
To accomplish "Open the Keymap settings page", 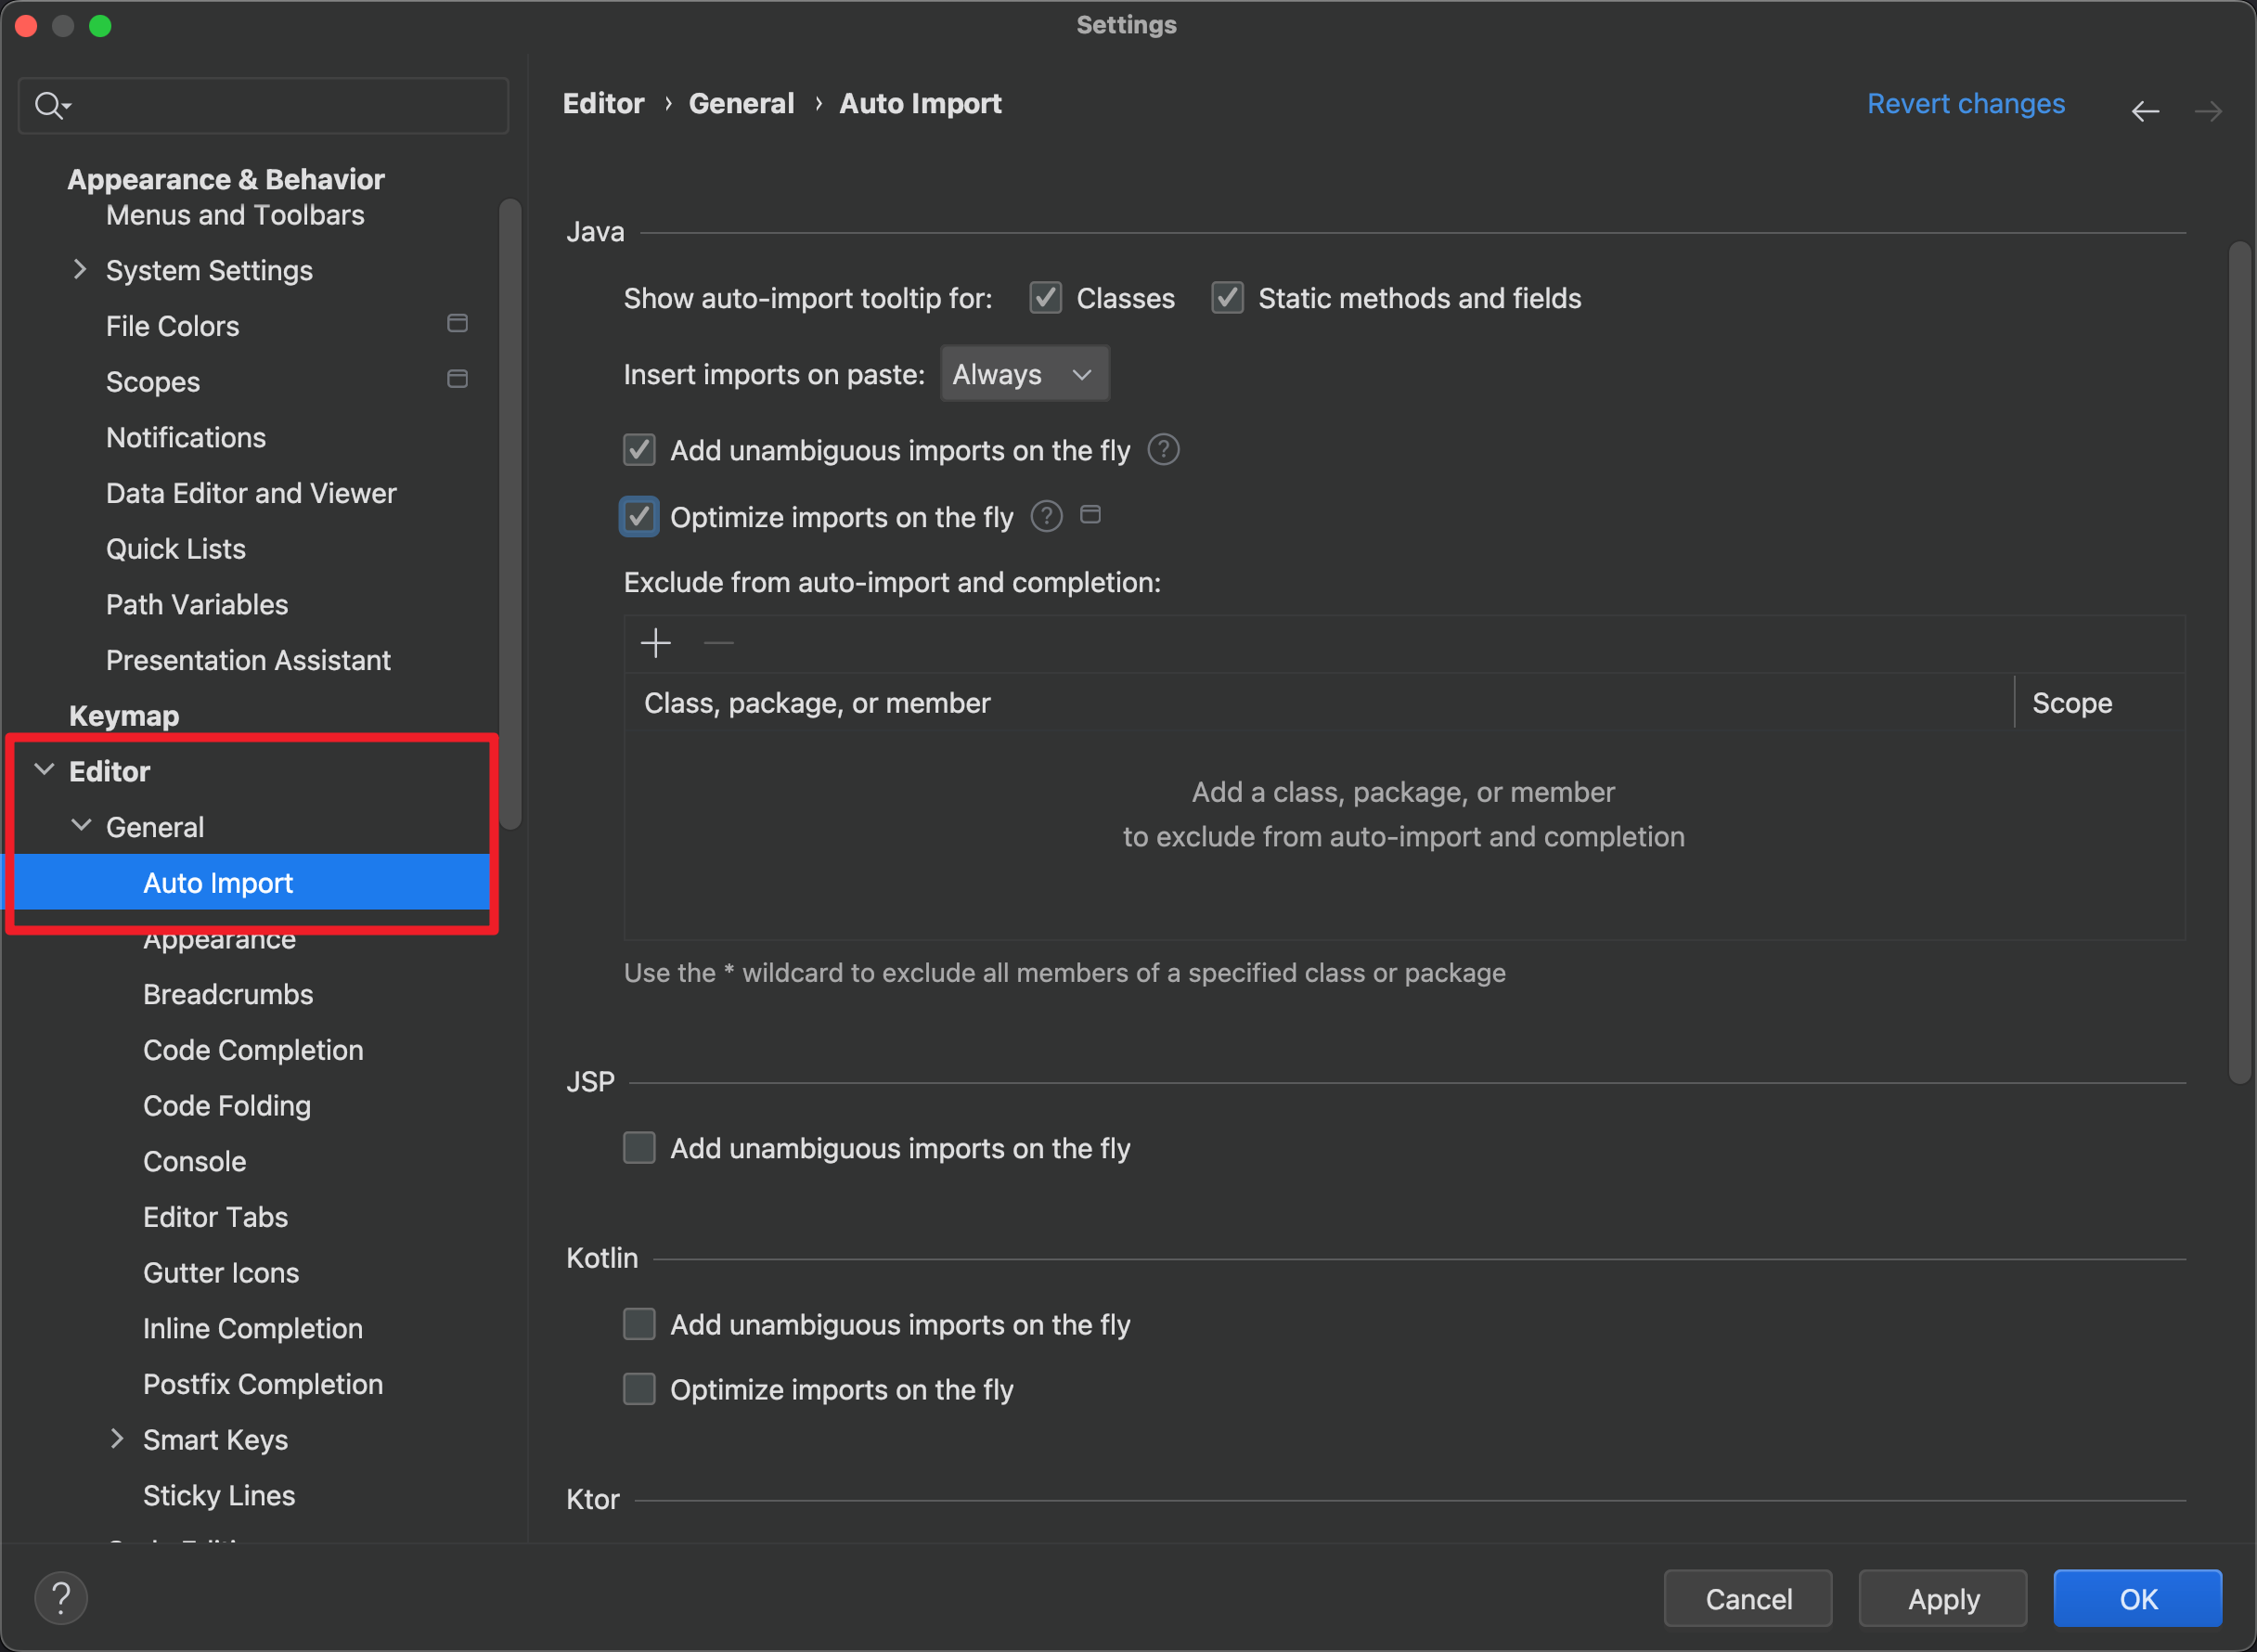I will coord(124,716).
